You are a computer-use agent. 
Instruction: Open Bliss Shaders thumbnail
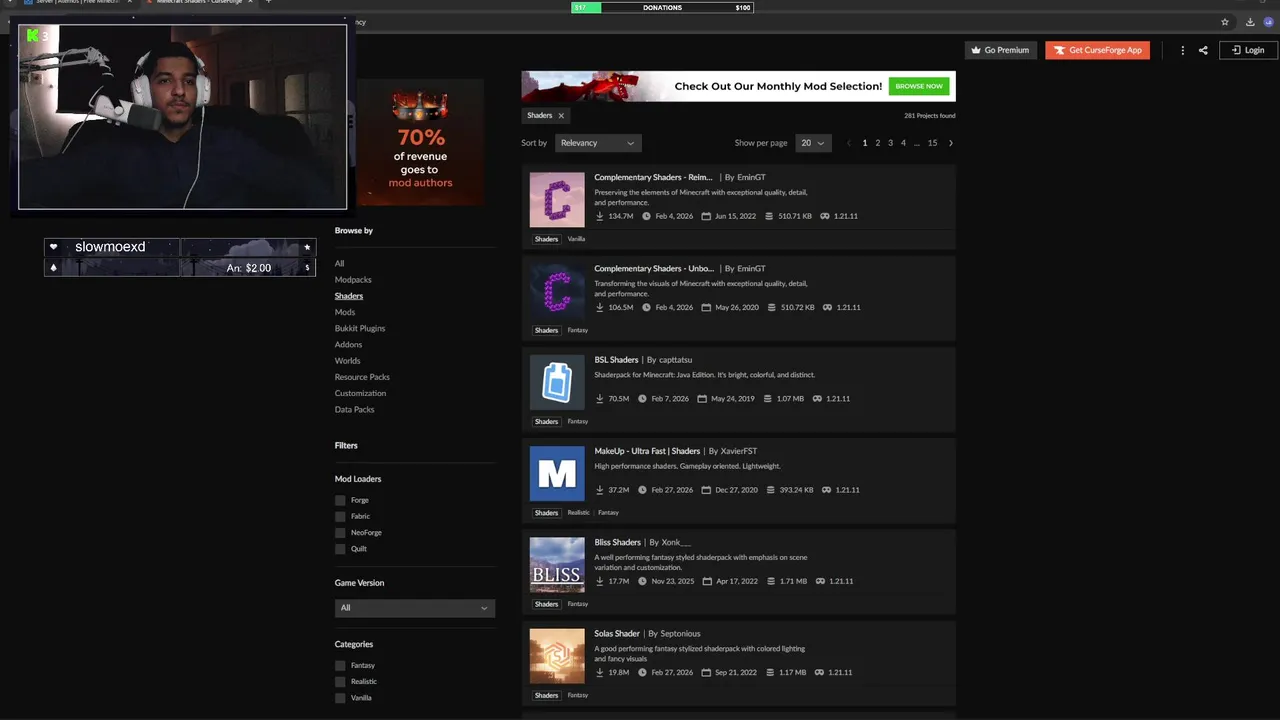pos(557,565)
